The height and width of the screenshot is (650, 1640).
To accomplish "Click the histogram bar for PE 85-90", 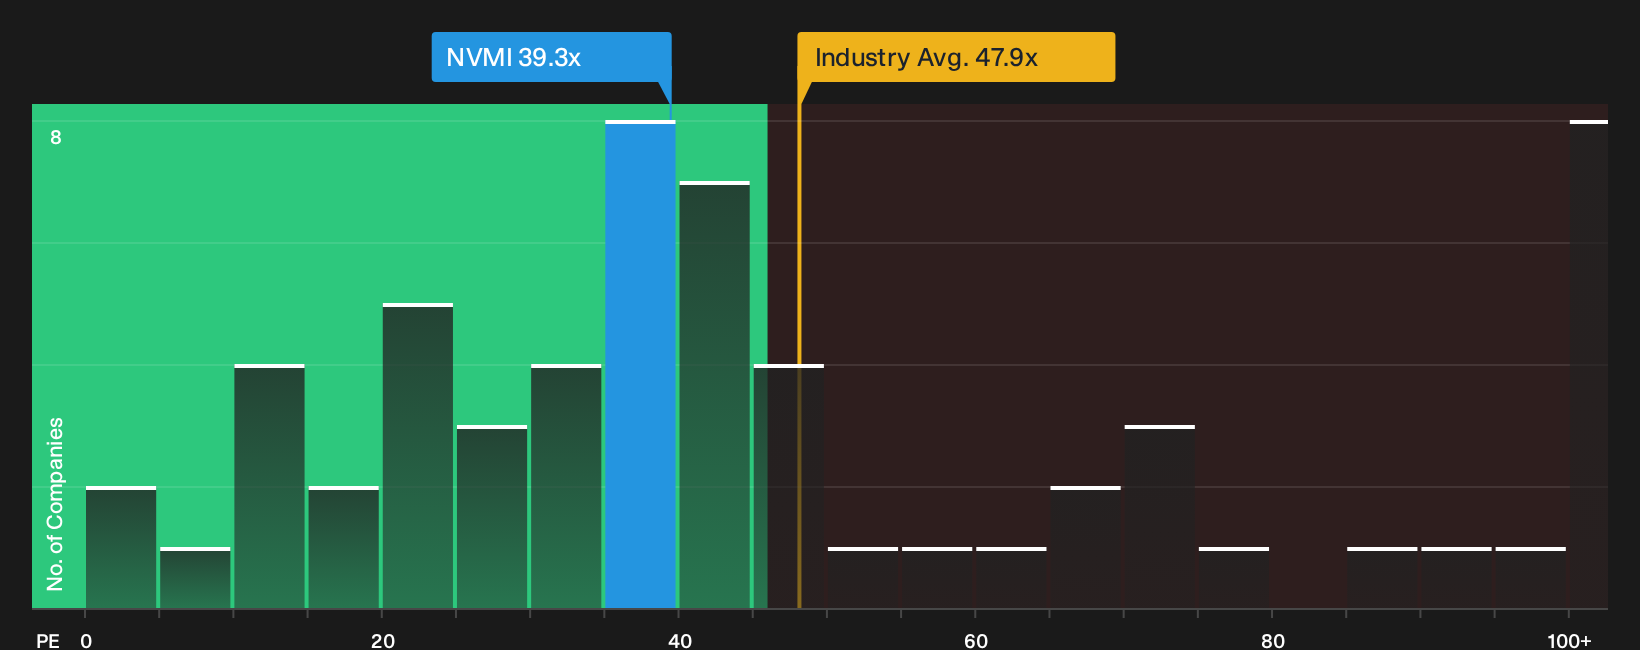I will 1382,578.
